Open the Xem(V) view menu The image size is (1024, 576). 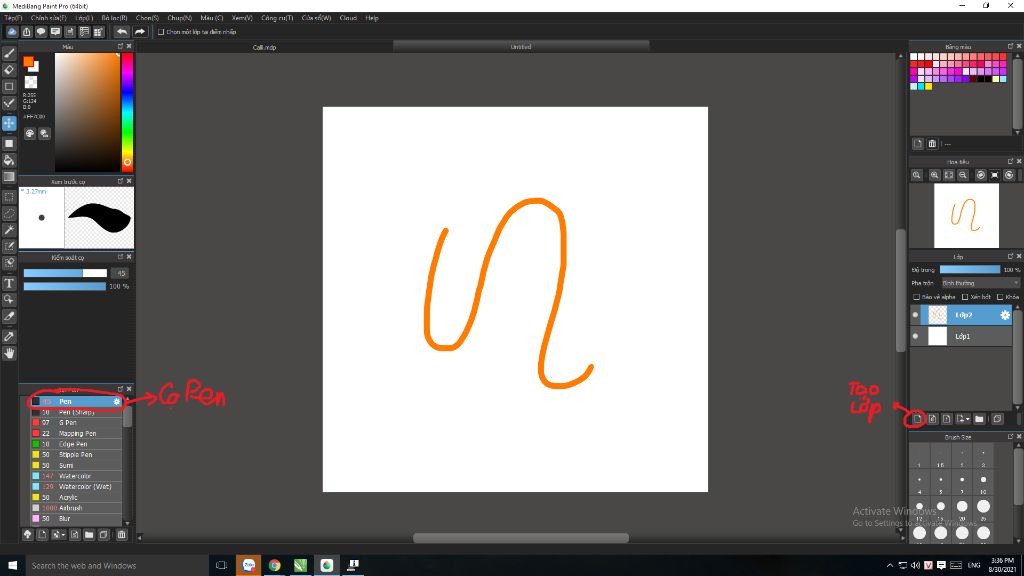242,18
